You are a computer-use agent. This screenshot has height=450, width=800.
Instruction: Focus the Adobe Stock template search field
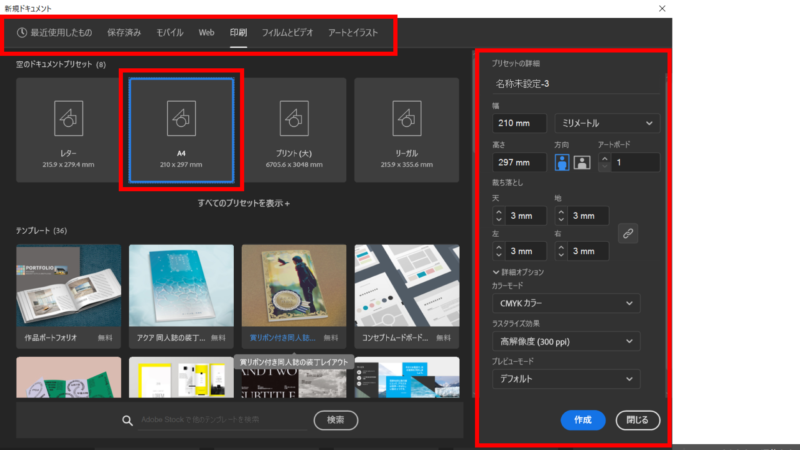coord(223,420)
